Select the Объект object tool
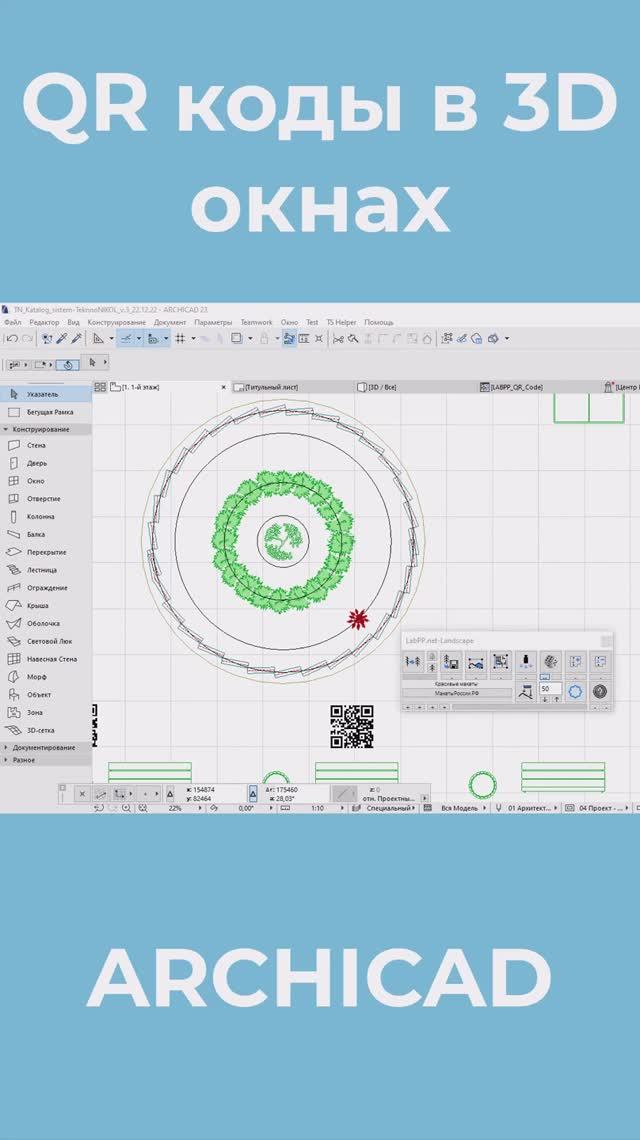640x1140 pixels. (45, 694)
